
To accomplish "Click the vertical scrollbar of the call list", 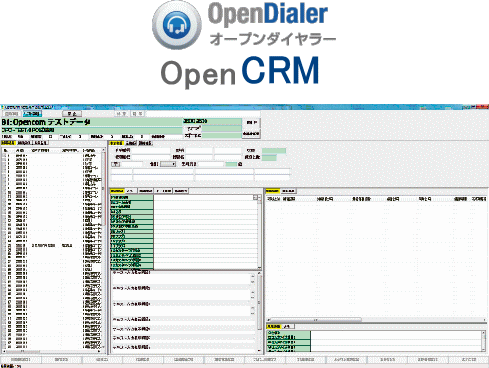I will 103,248.
